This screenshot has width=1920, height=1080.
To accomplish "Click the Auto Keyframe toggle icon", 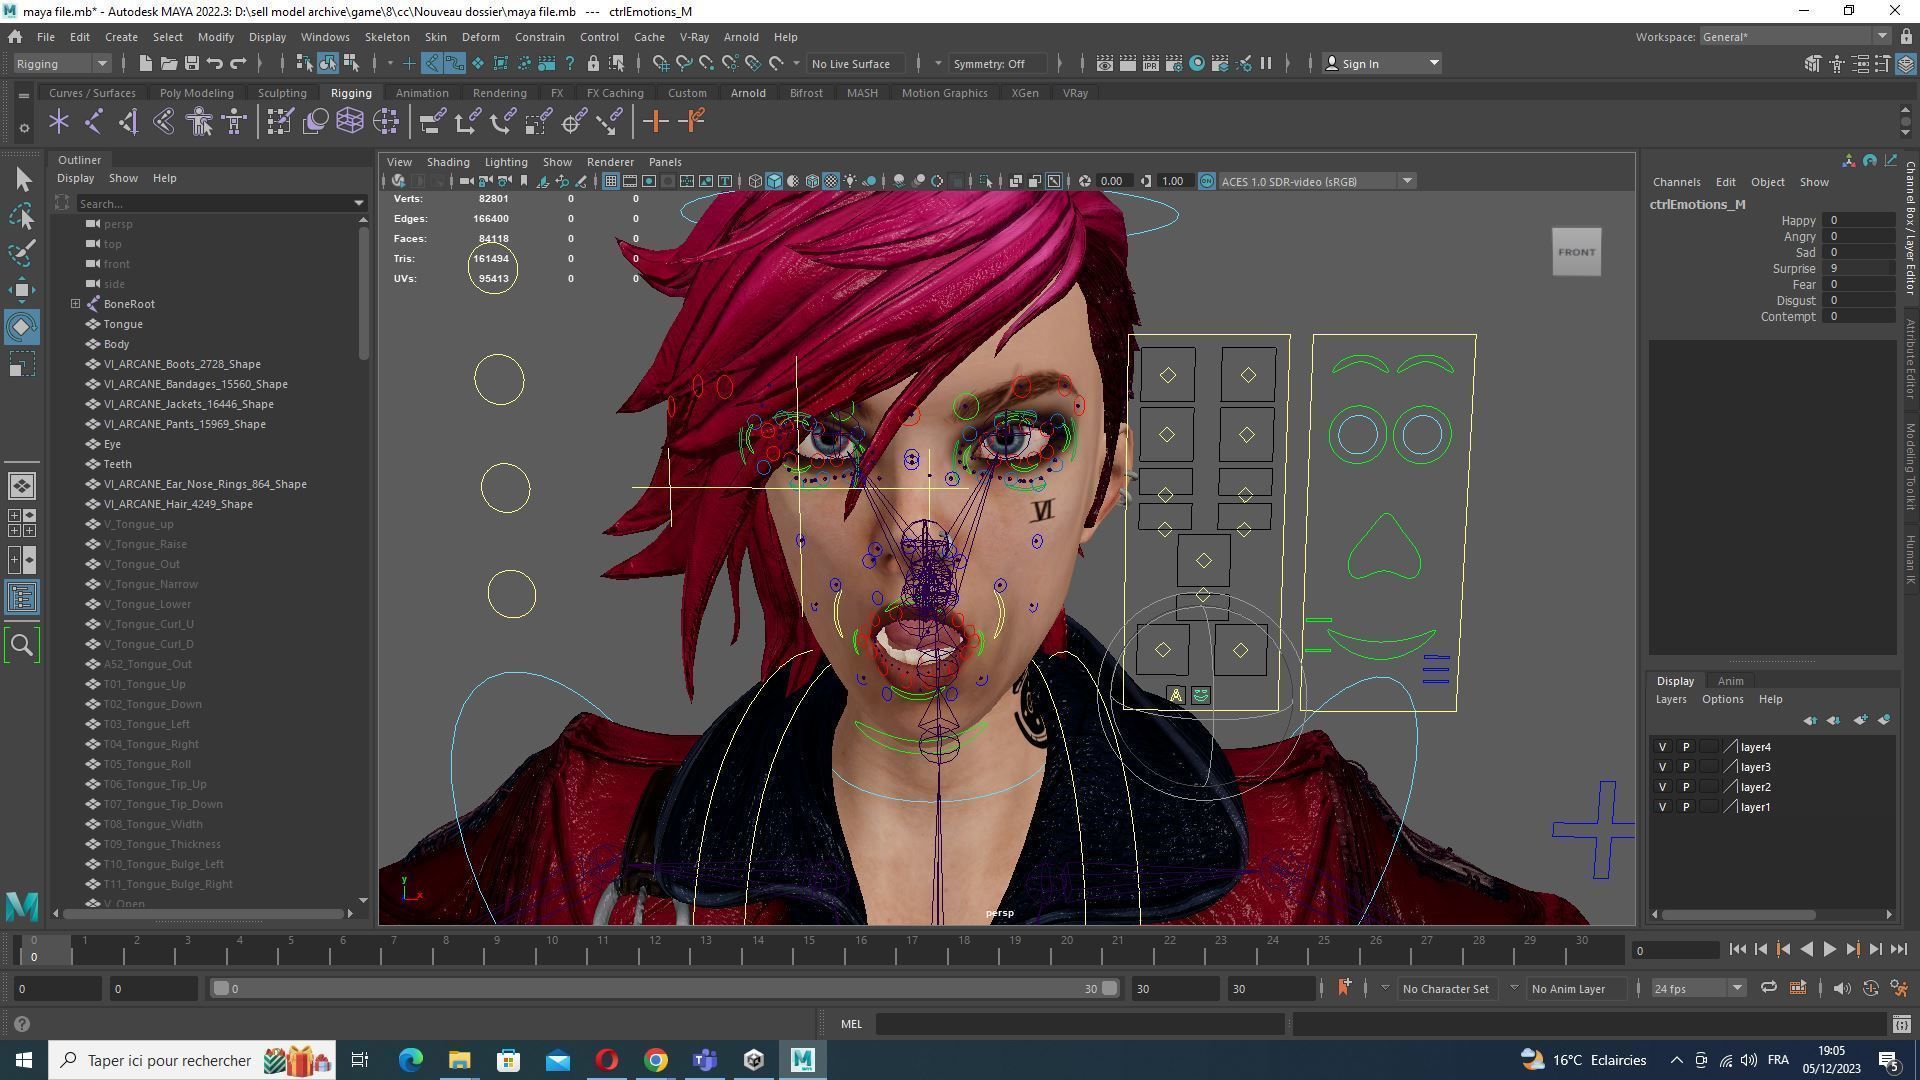I will [x=1870, y=988].
